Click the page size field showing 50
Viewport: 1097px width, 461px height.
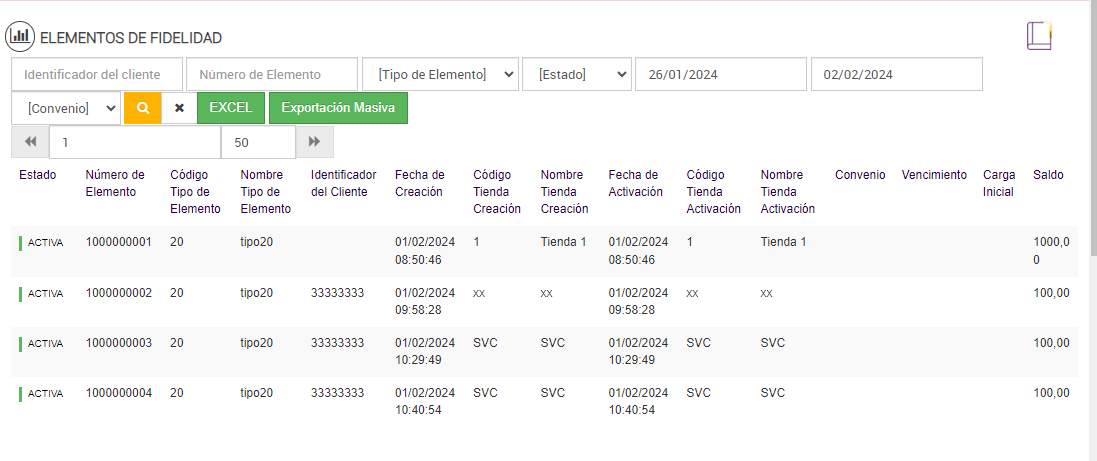(258, 142)
